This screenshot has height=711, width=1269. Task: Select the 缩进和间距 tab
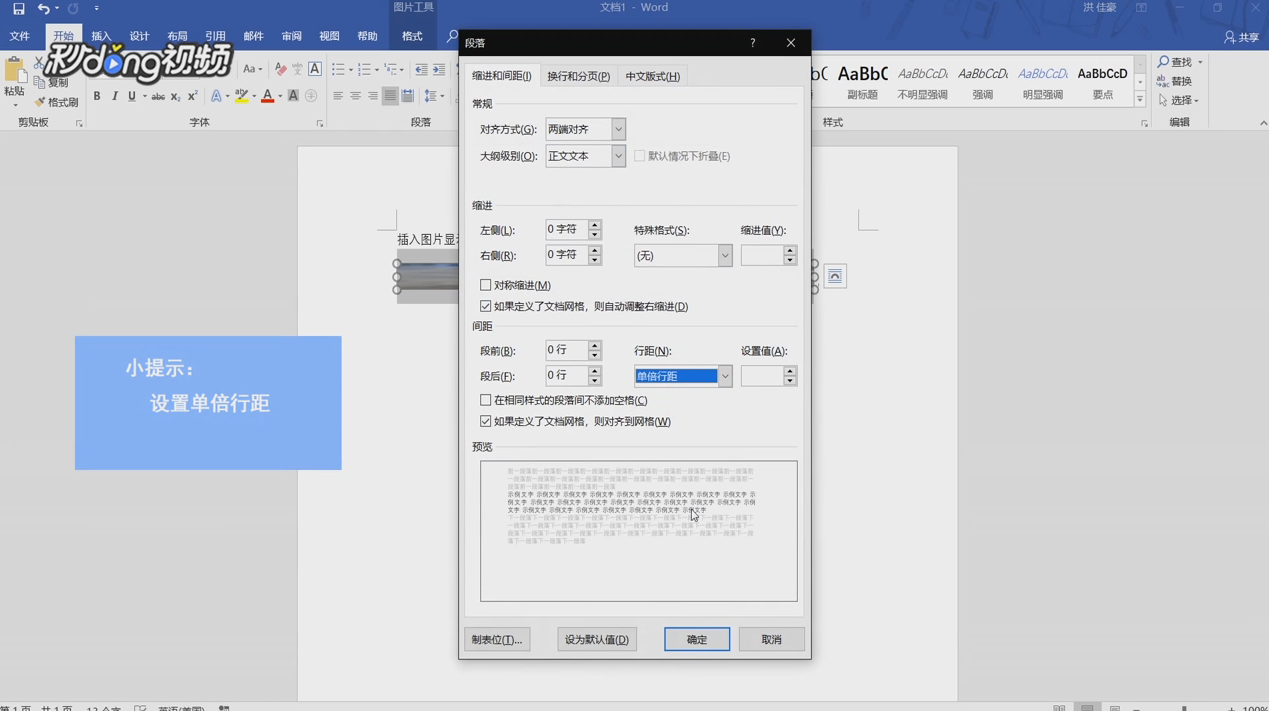[502, 76]
